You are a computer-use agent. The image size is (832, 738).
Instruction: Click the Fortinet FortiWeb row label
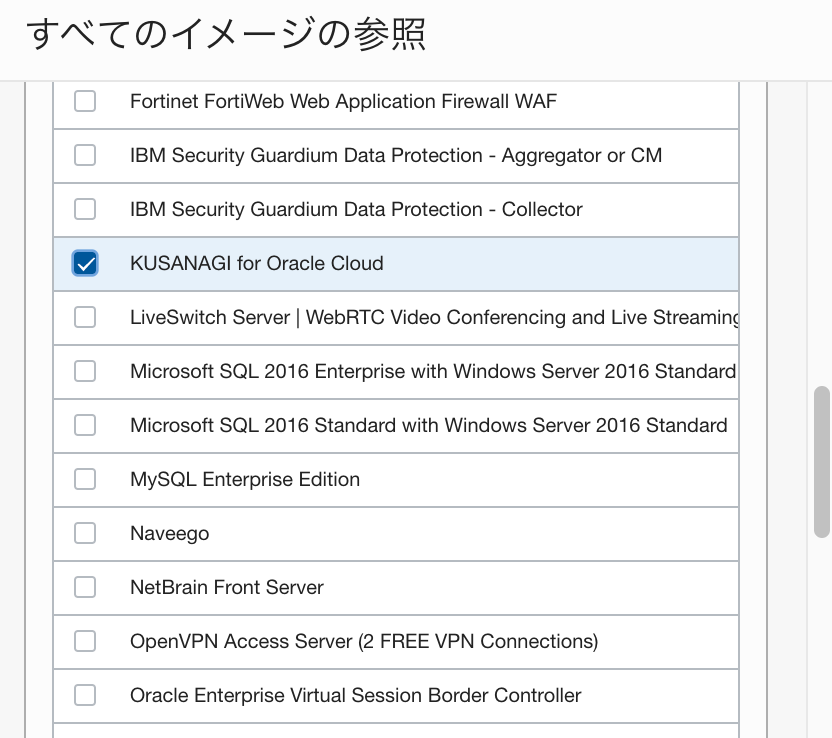(343, 101)
